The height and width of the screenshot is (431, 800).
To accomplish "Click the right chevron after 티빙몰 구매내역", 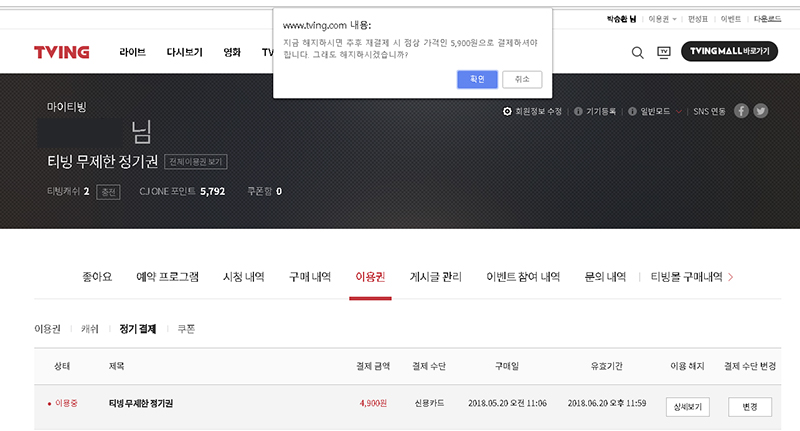I will pyautogui.click(x=731, y=277).
